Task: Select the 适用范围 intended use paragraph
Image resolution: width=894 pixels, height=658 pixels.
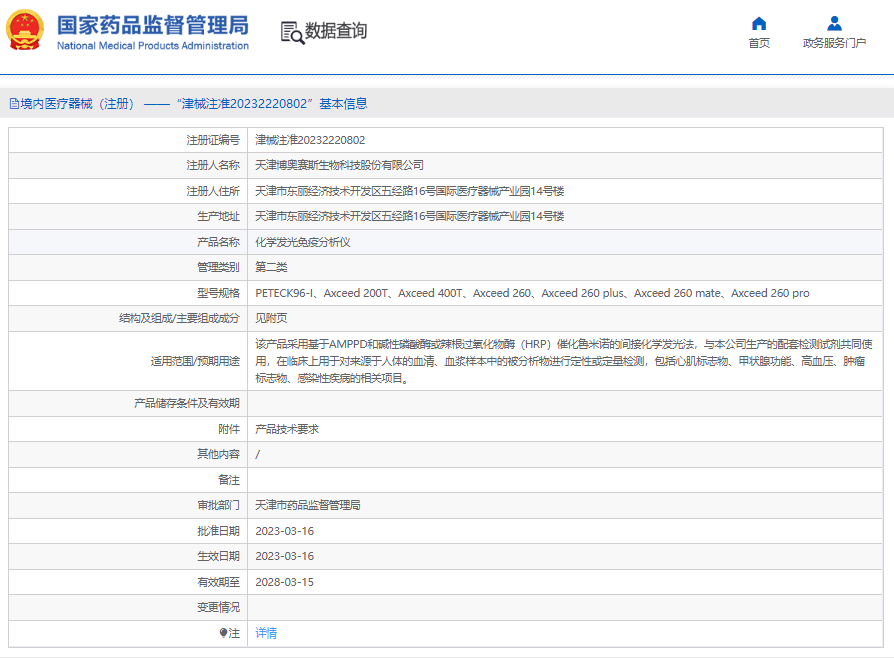Action: 564,361
